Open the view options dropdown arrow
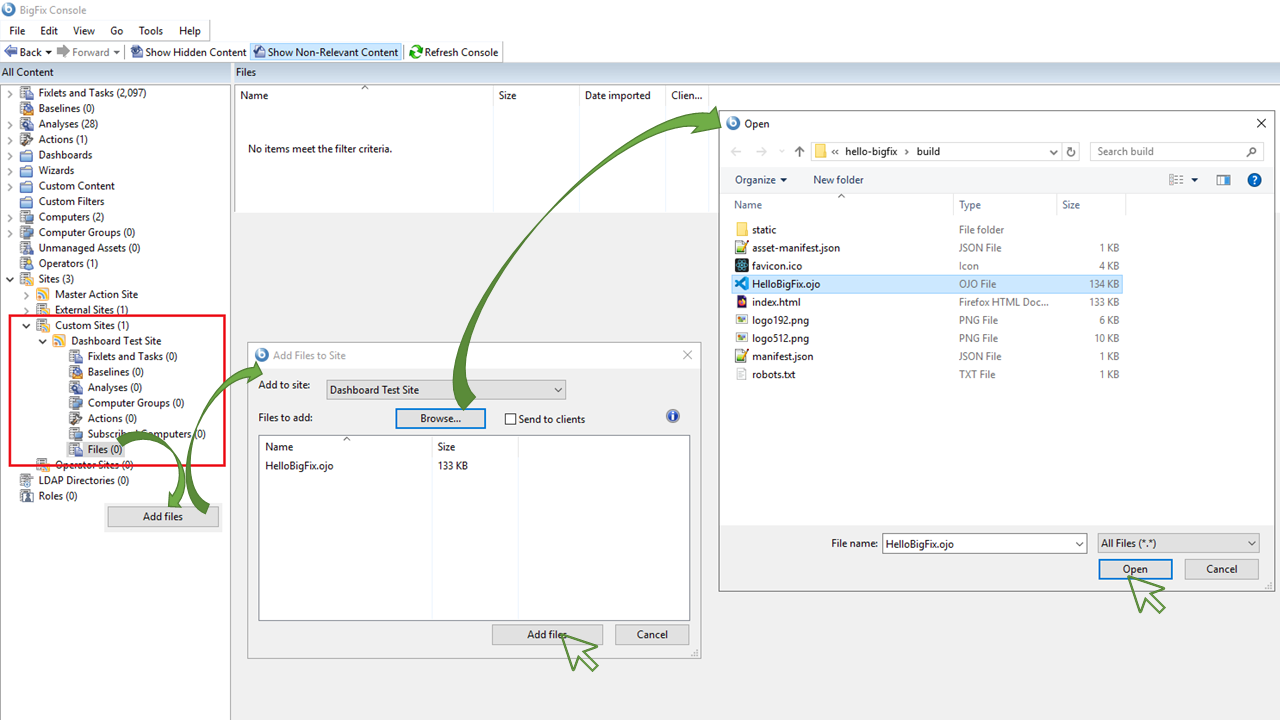This screenshot has width=1280, height=720. pos(1195,180)
